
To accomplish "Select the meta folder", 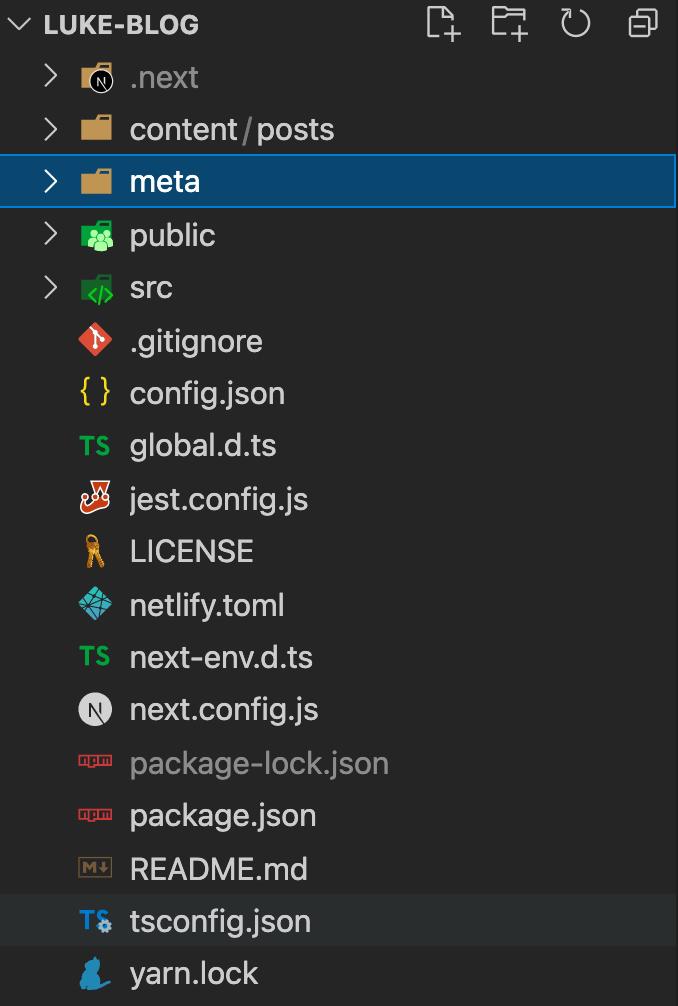I will point(338,182).
